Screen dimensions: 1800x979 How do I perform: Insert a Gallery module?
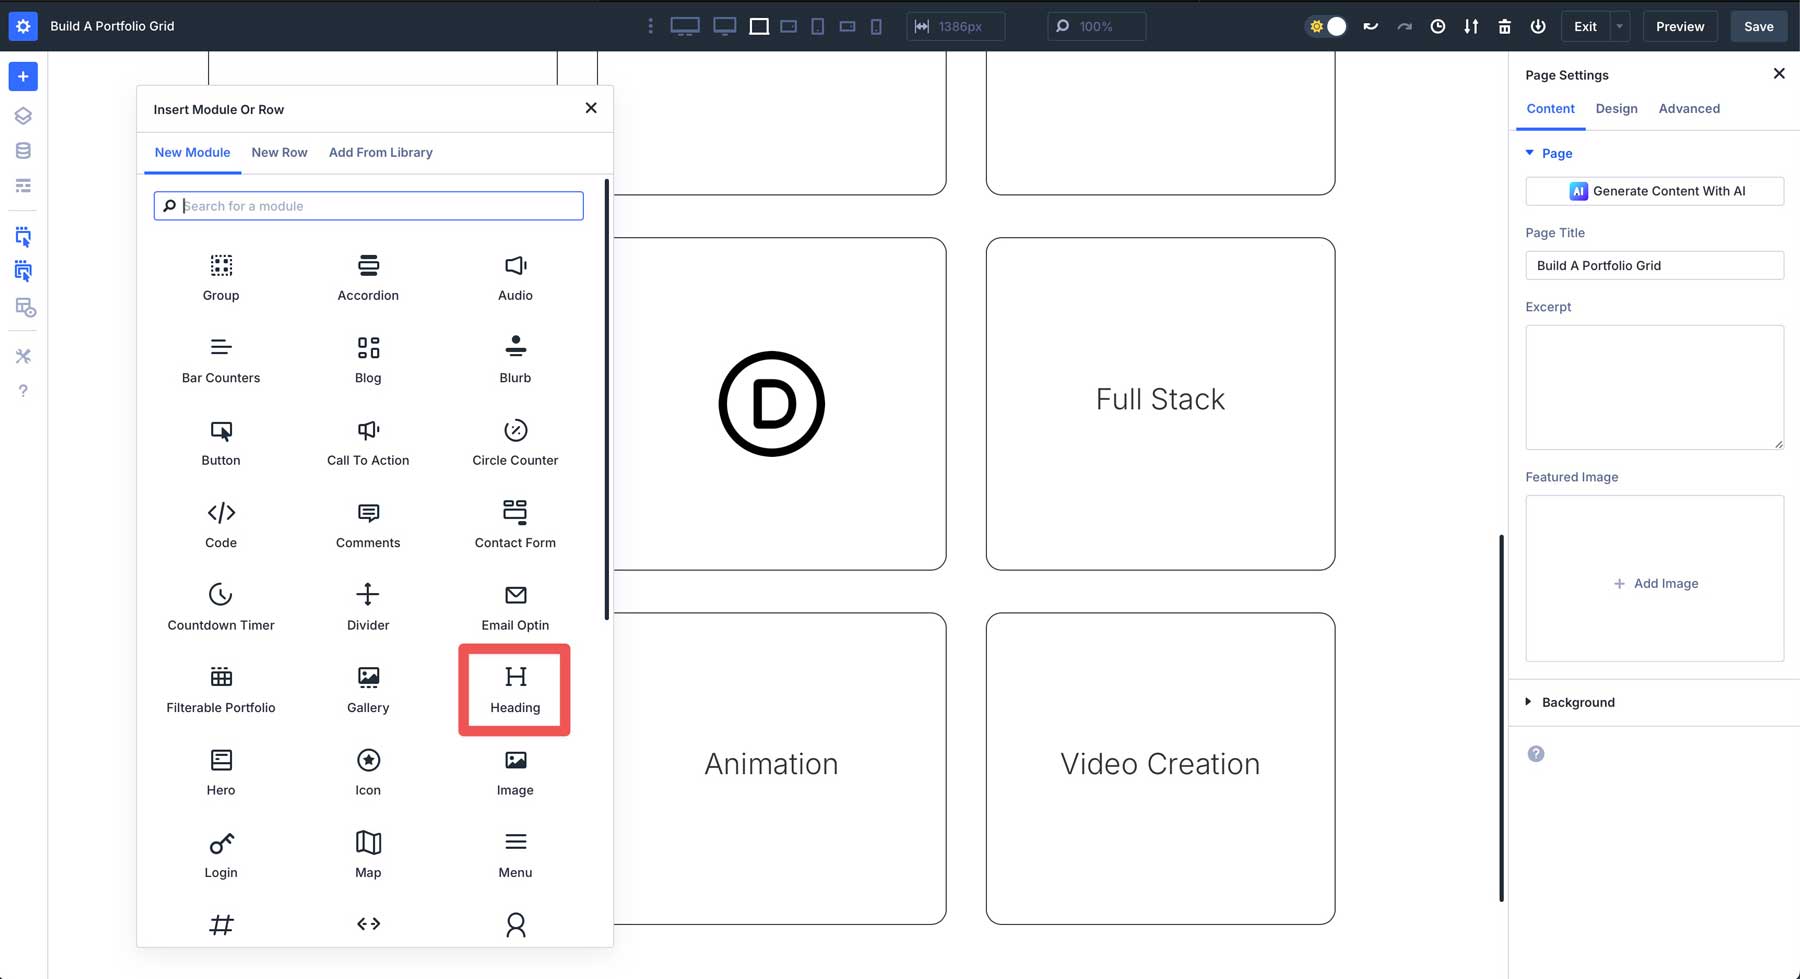click(x=367, y=689)
